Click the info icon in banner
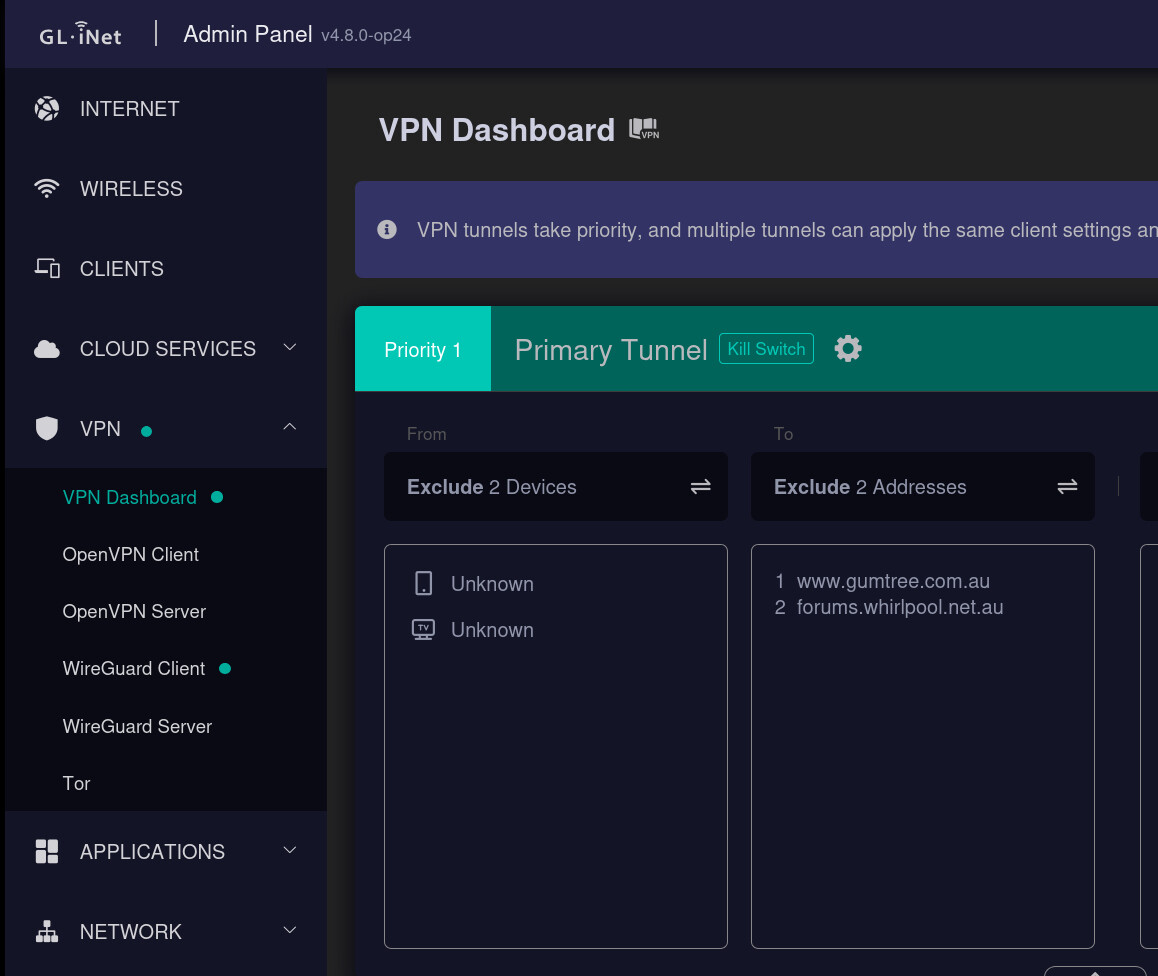 point(387,230)
